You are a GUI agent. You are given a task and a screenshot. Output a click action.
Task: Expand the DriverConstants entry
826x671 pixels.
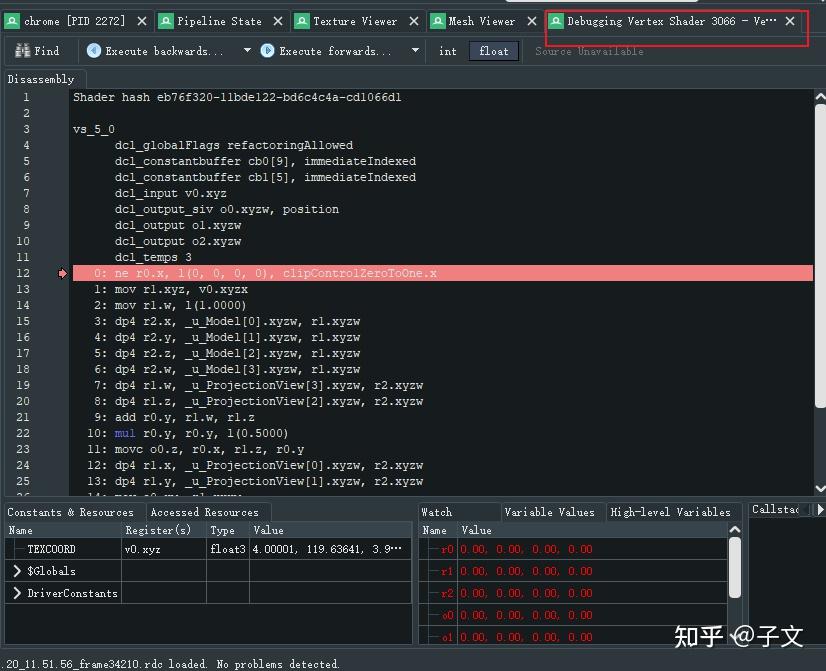[x=16, y=592]
